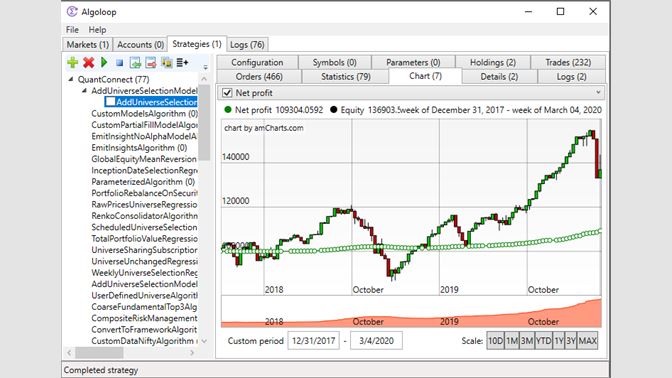The image size is (672, 378).
Task: Open the Net profit chart selector dropdown arrow
Action: pyautogui.click(x=598, y=92)
